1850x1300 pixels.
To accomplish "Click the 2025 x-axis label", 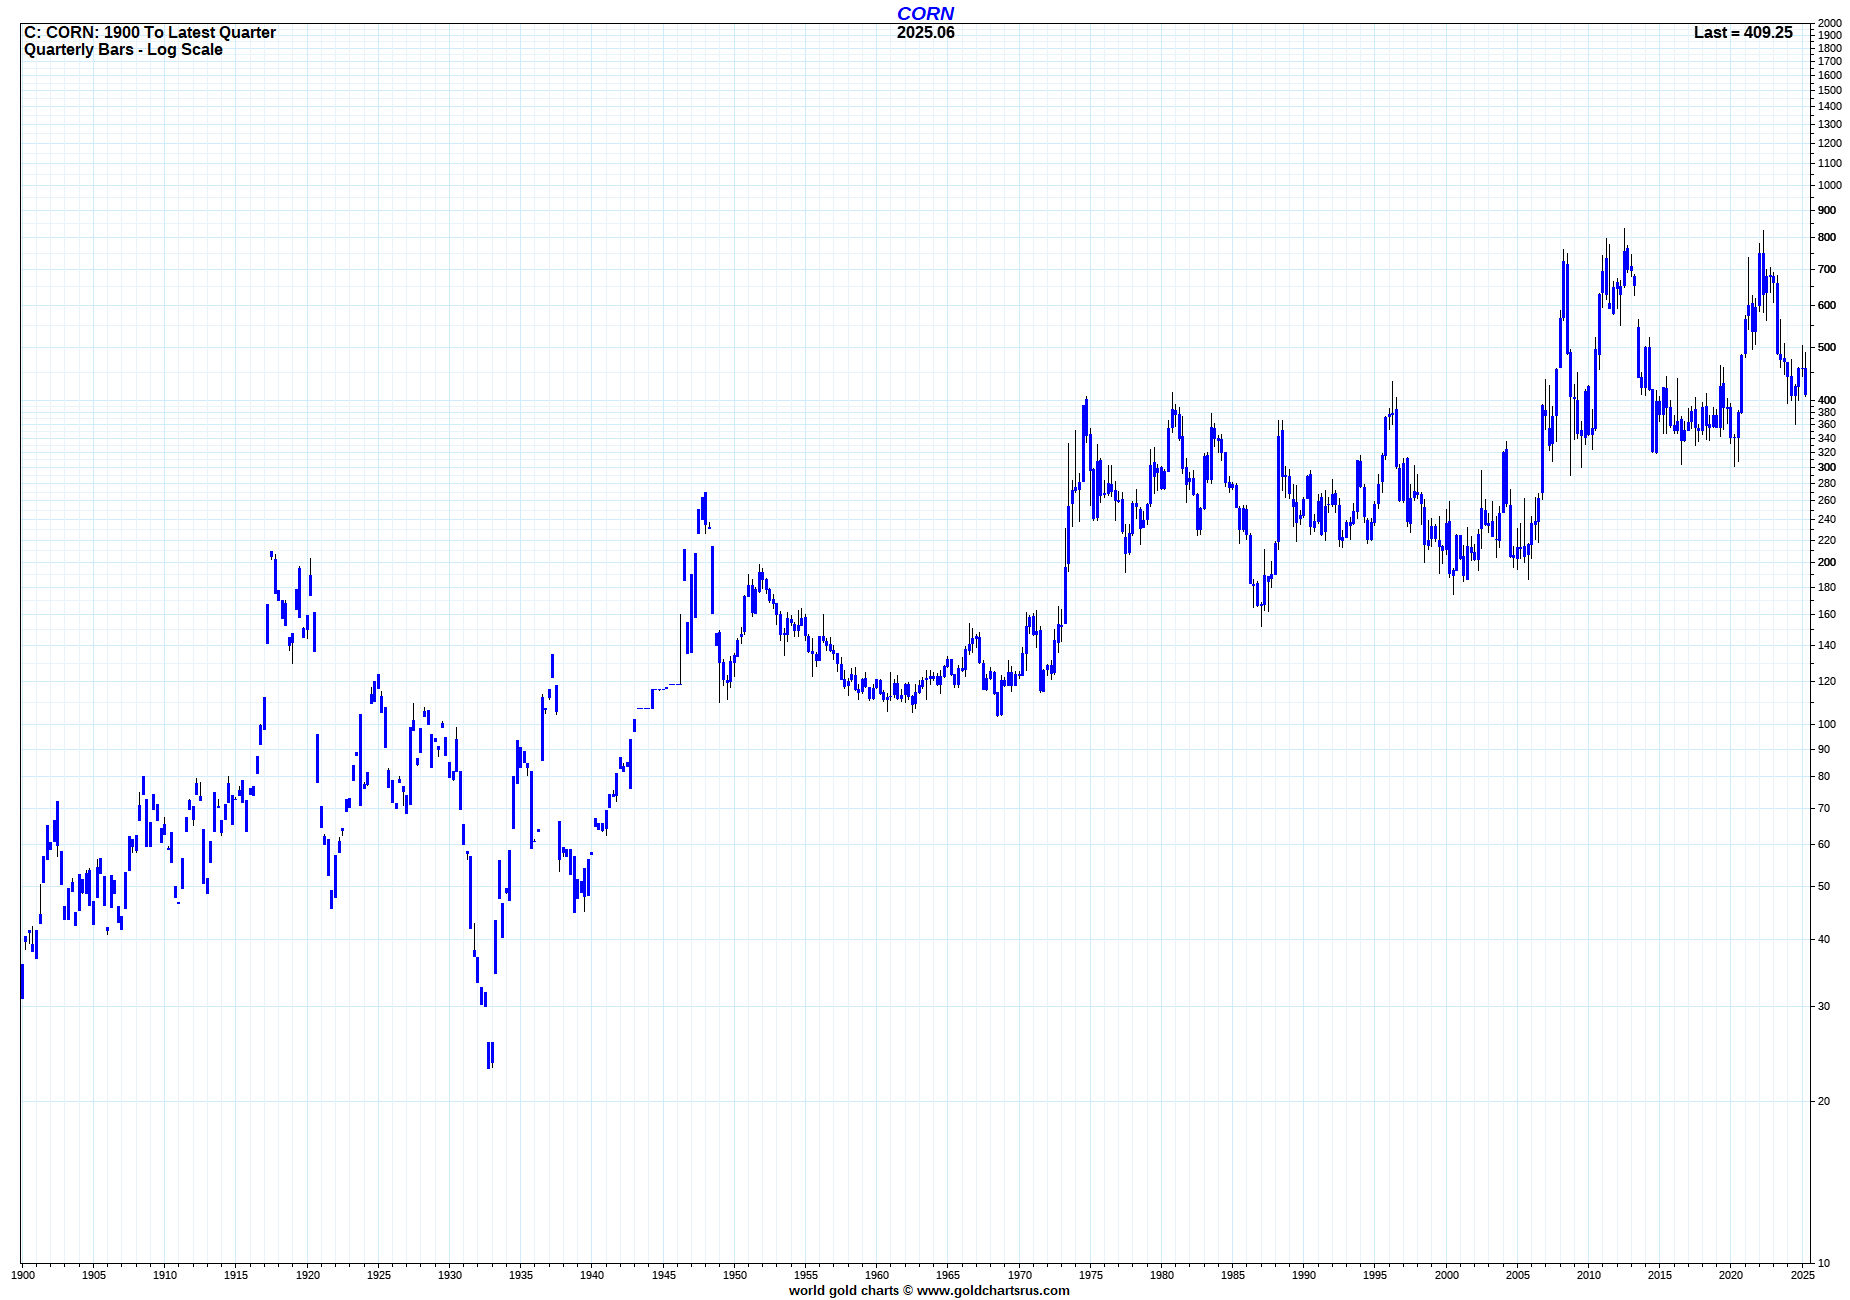I will [x=1803, y=1275].
